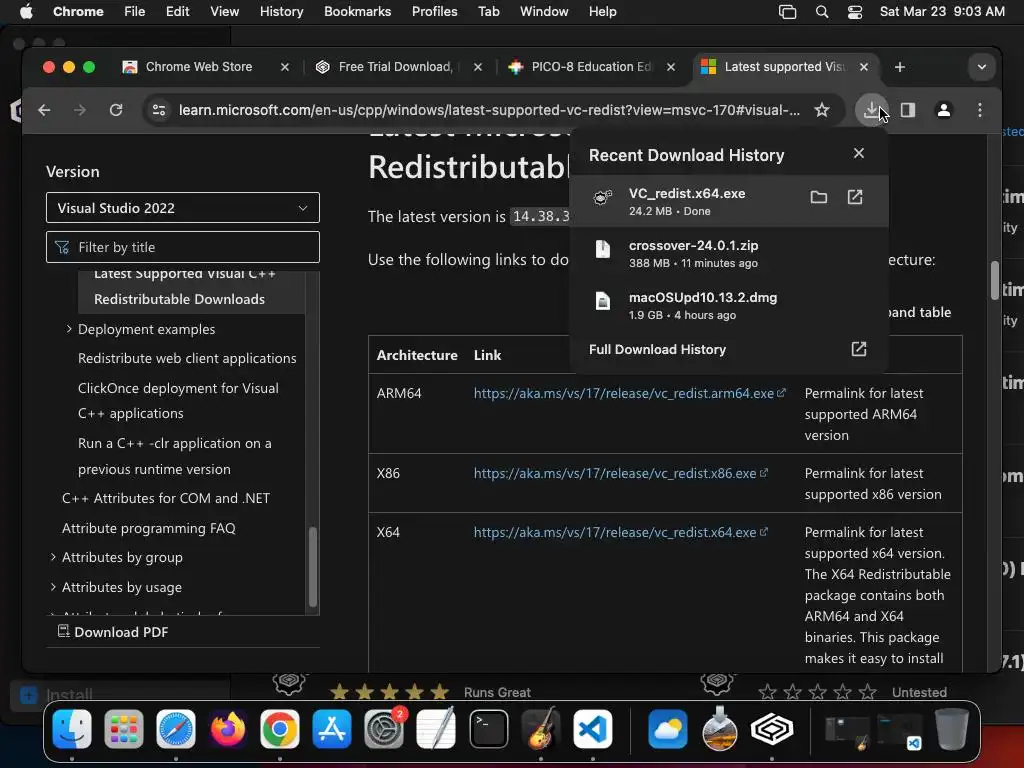Open VC_redist.x64.exe download with external icon
The image size is (1024, 768).
[855, 197]
